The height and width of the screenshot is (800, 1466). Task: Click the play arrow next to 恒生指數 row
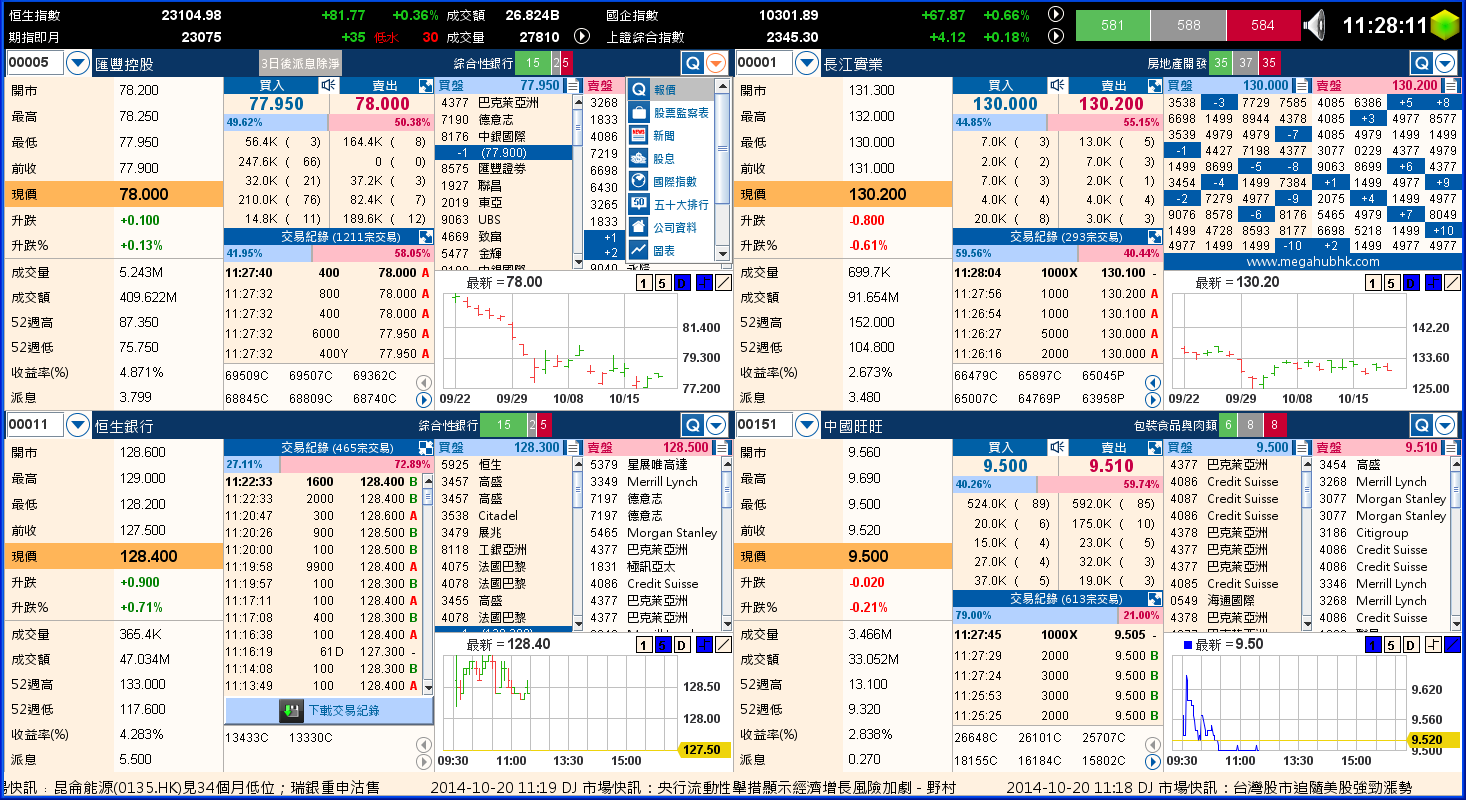pos(1055,15)
